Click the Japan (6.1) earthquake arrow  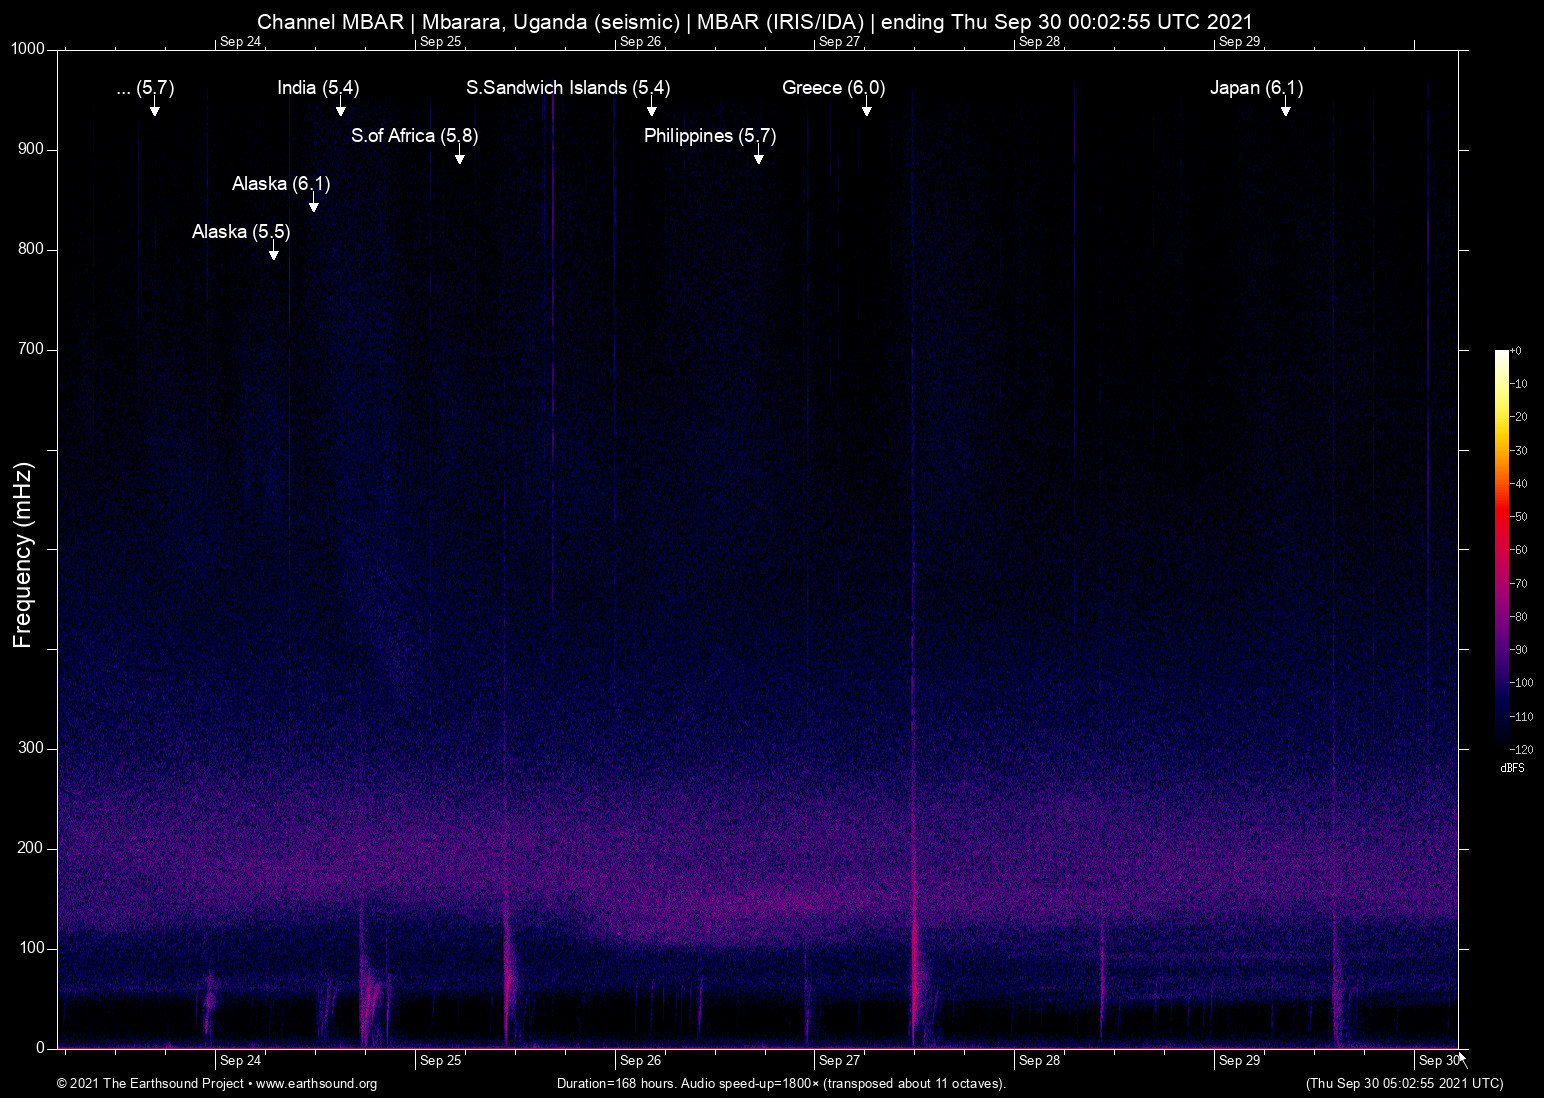point(1286,107)
